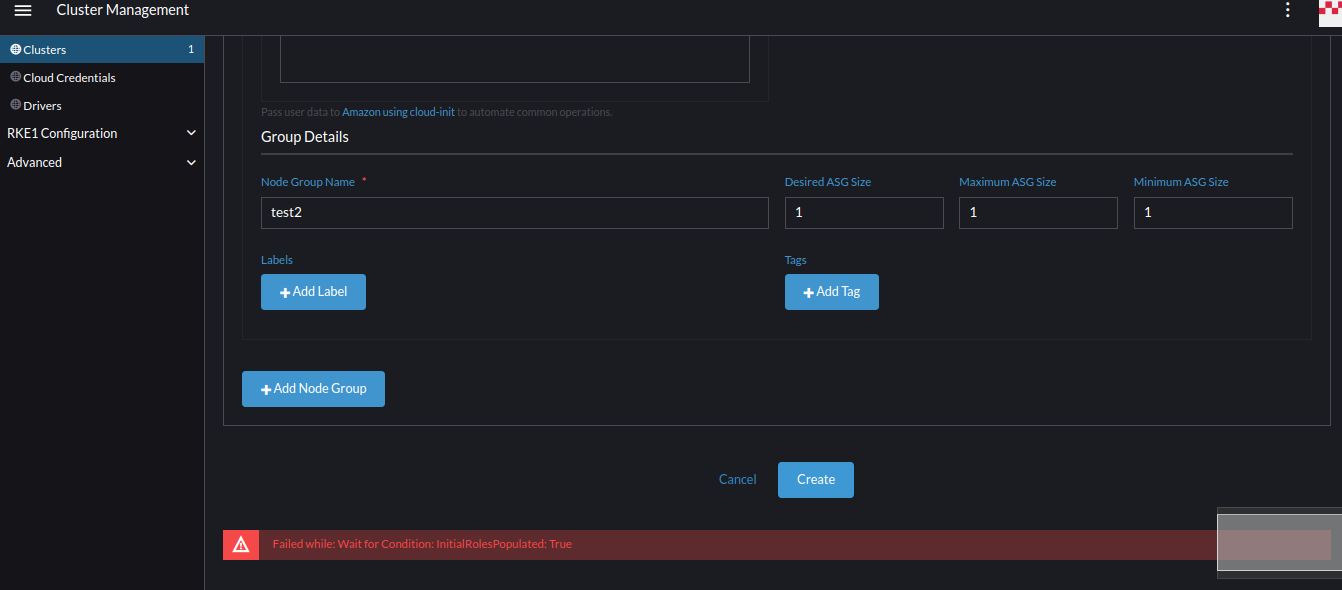Select Clusters in the sidebar
This screenshot has height=590, width=1342.
45,48
